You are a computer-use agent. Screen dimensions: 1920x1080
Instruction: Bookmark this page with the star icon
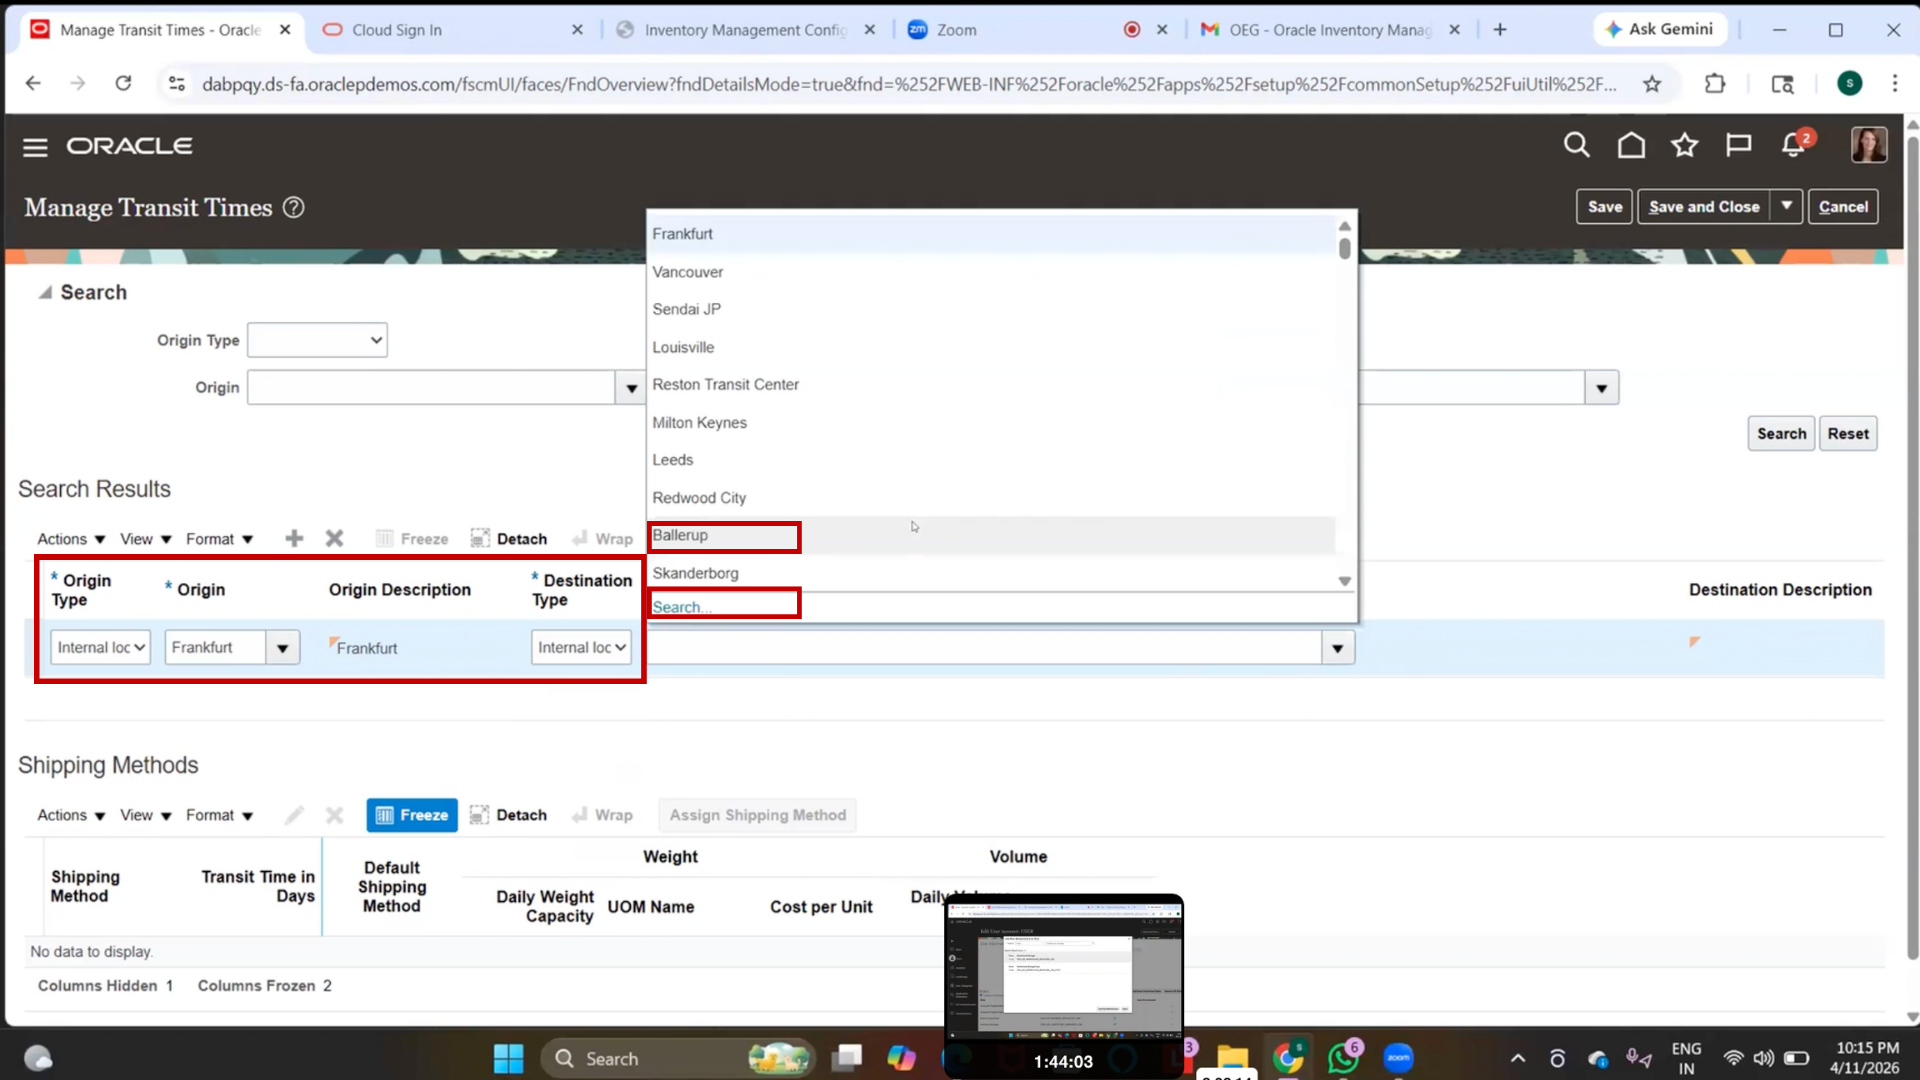click(1652, 84)
